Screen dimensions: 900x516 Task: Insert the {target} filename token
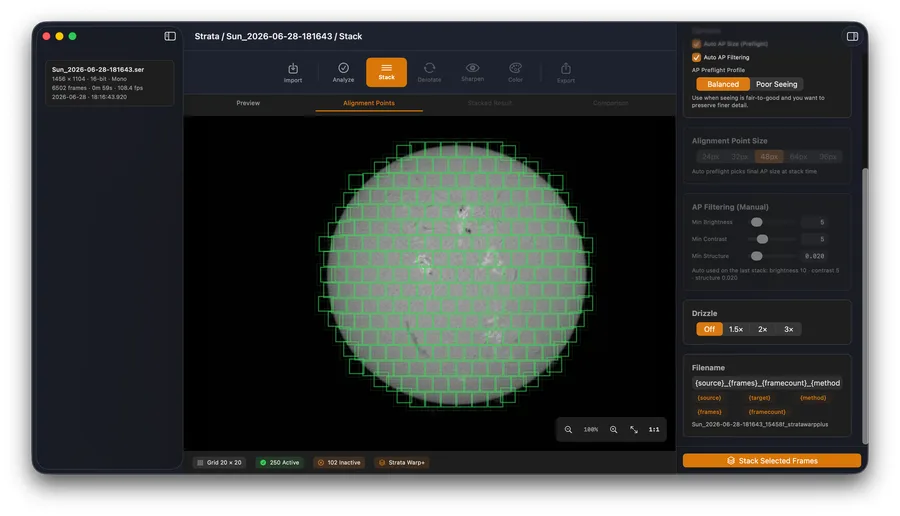[x=759, y=398]
